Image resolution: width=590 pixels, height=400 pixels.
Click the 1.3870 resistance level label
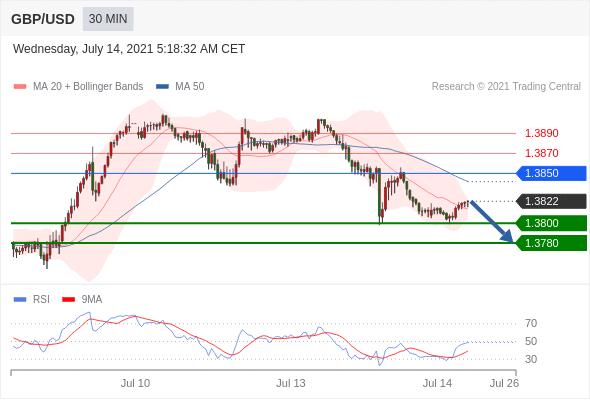point(541,153)
